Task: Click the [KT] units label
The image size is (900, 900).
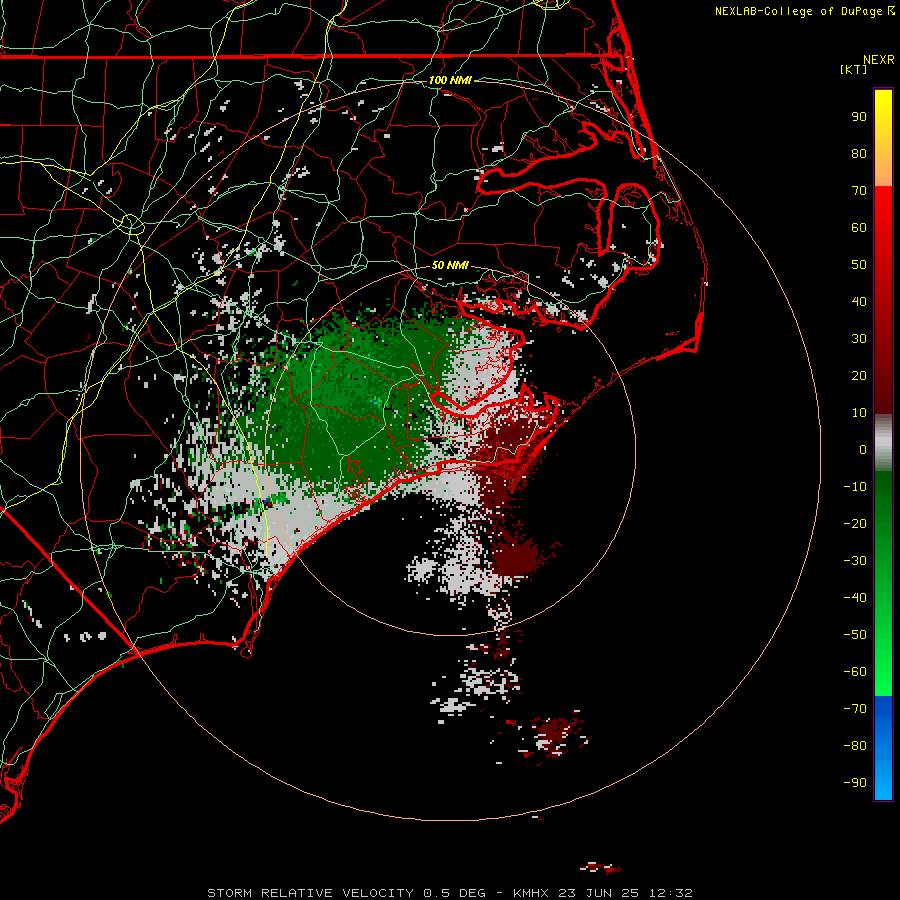Action: pyautogui.click(x=853, y=69)
